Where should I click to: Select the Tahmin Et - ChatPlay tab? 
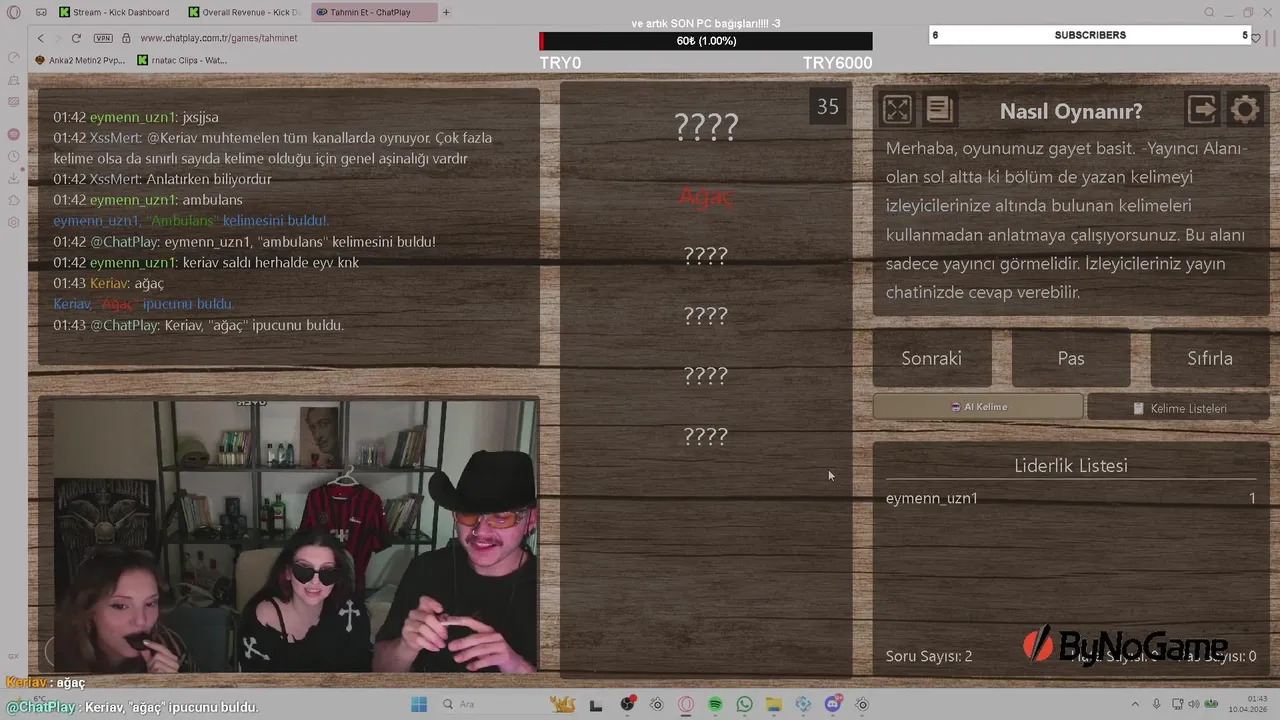(374, 12)
